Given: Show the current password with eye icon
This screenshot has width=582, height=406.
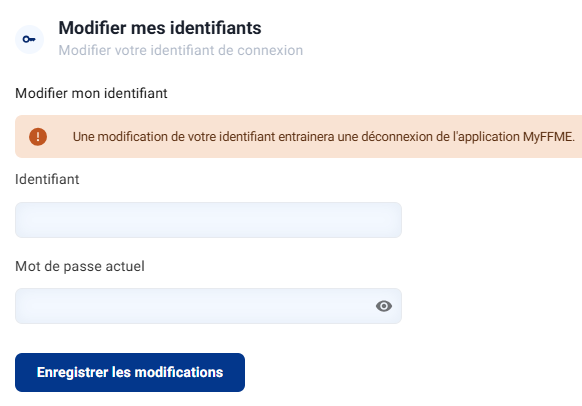Looking at the screenshot, I should click(x=384, y=306).
